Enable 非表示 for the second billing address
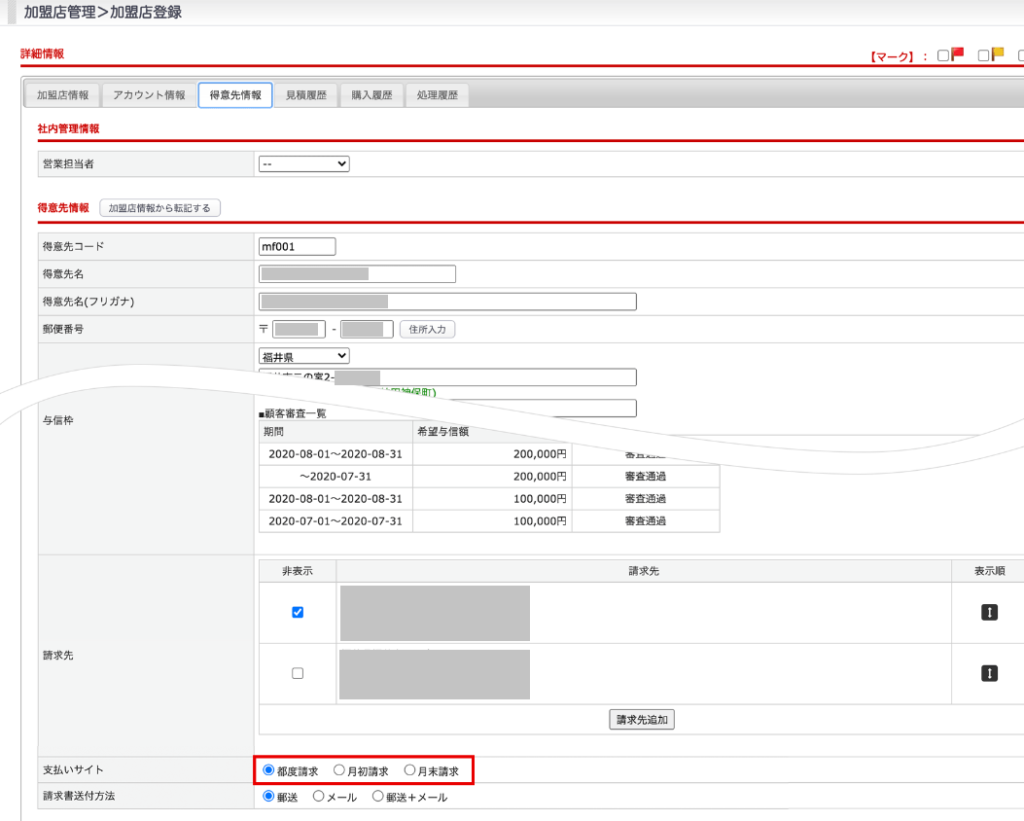 [297, 673]
